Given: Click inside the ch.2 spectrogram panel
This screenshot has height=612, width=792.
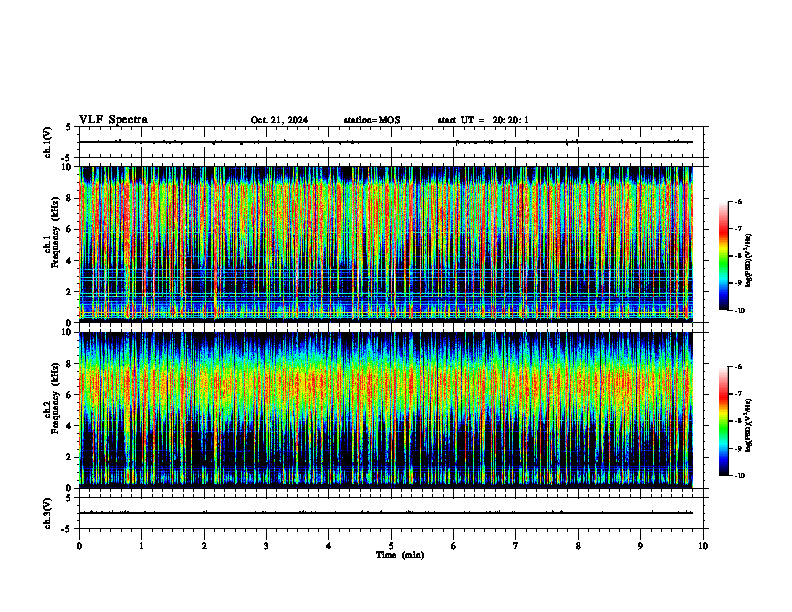Looking at the screenshot, I should coord(386,410).
